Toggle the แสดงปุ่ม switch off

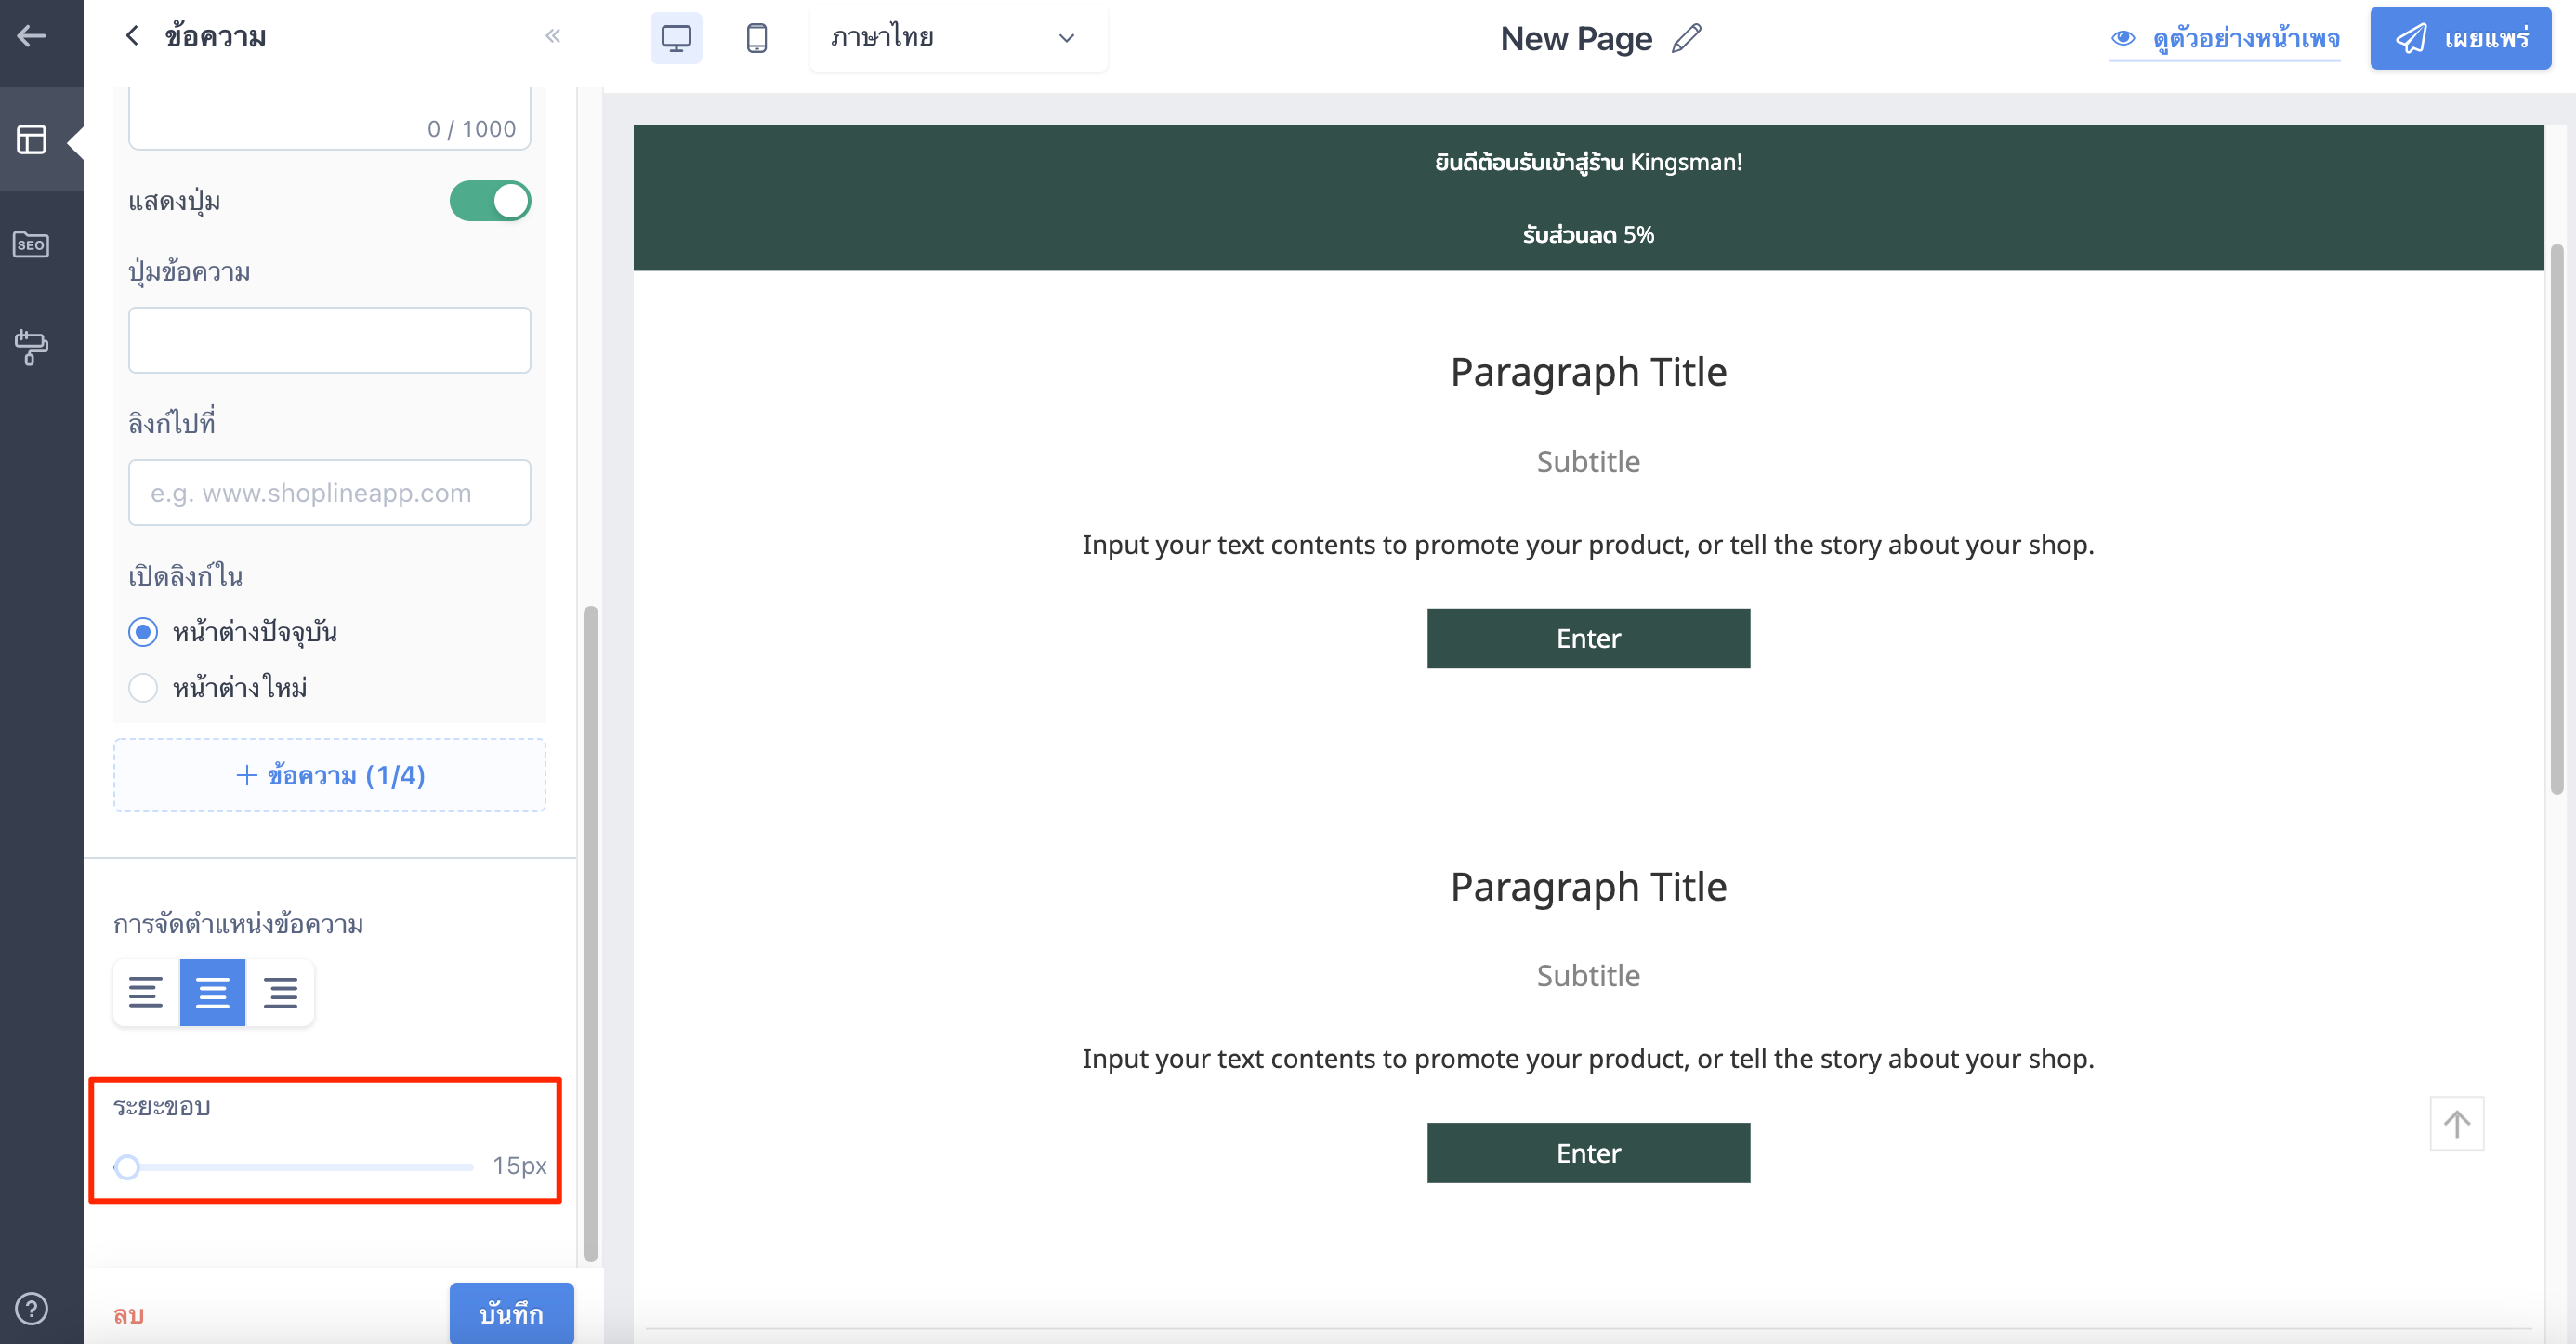pos(490,201)
